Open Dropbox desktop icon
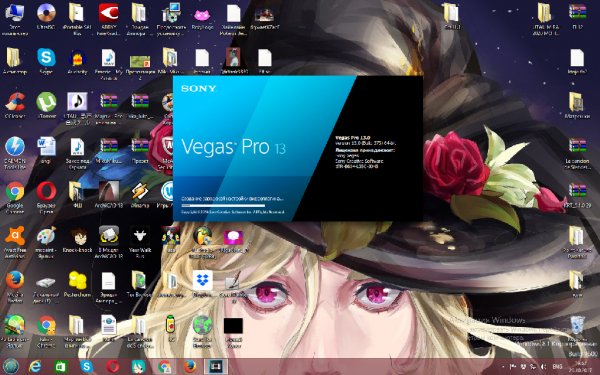The image size is (600, 375). click(x=202, y=280)
